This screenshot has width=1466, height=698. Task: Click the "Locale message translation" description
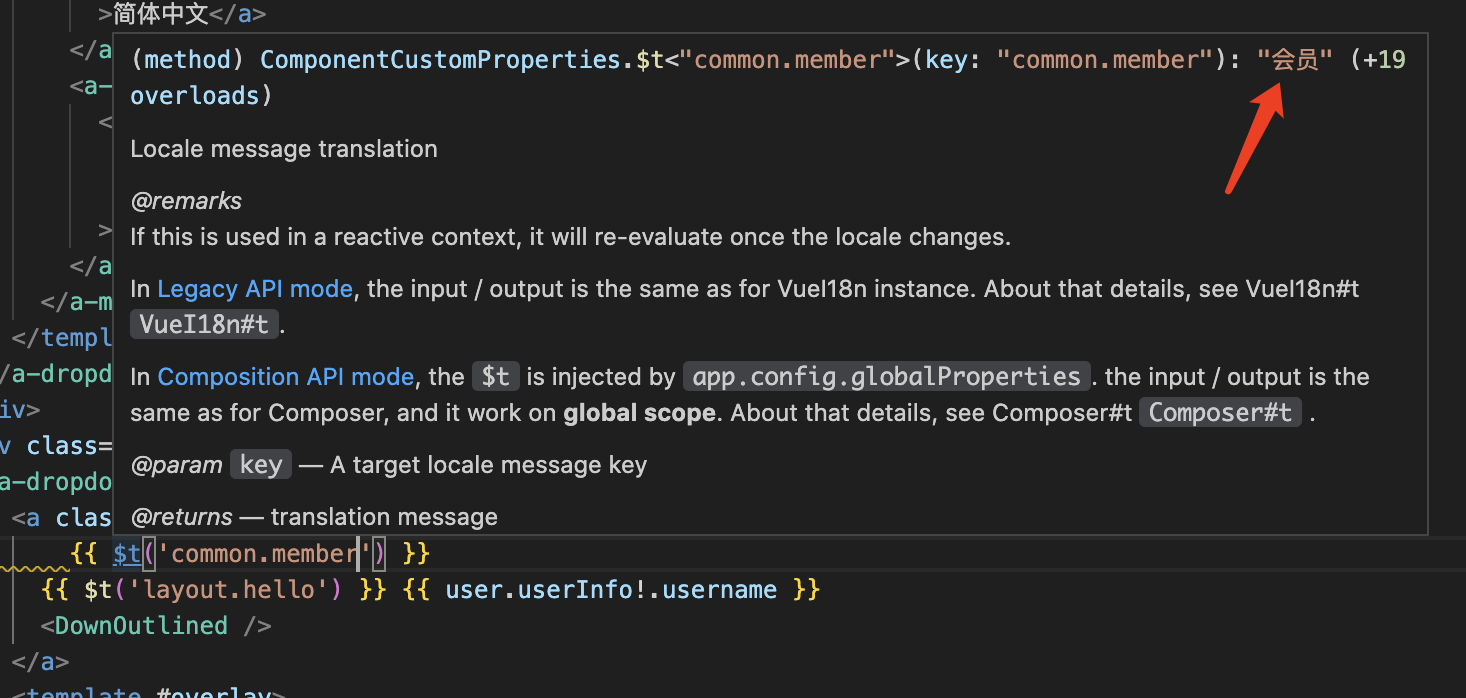pos(284,149)
